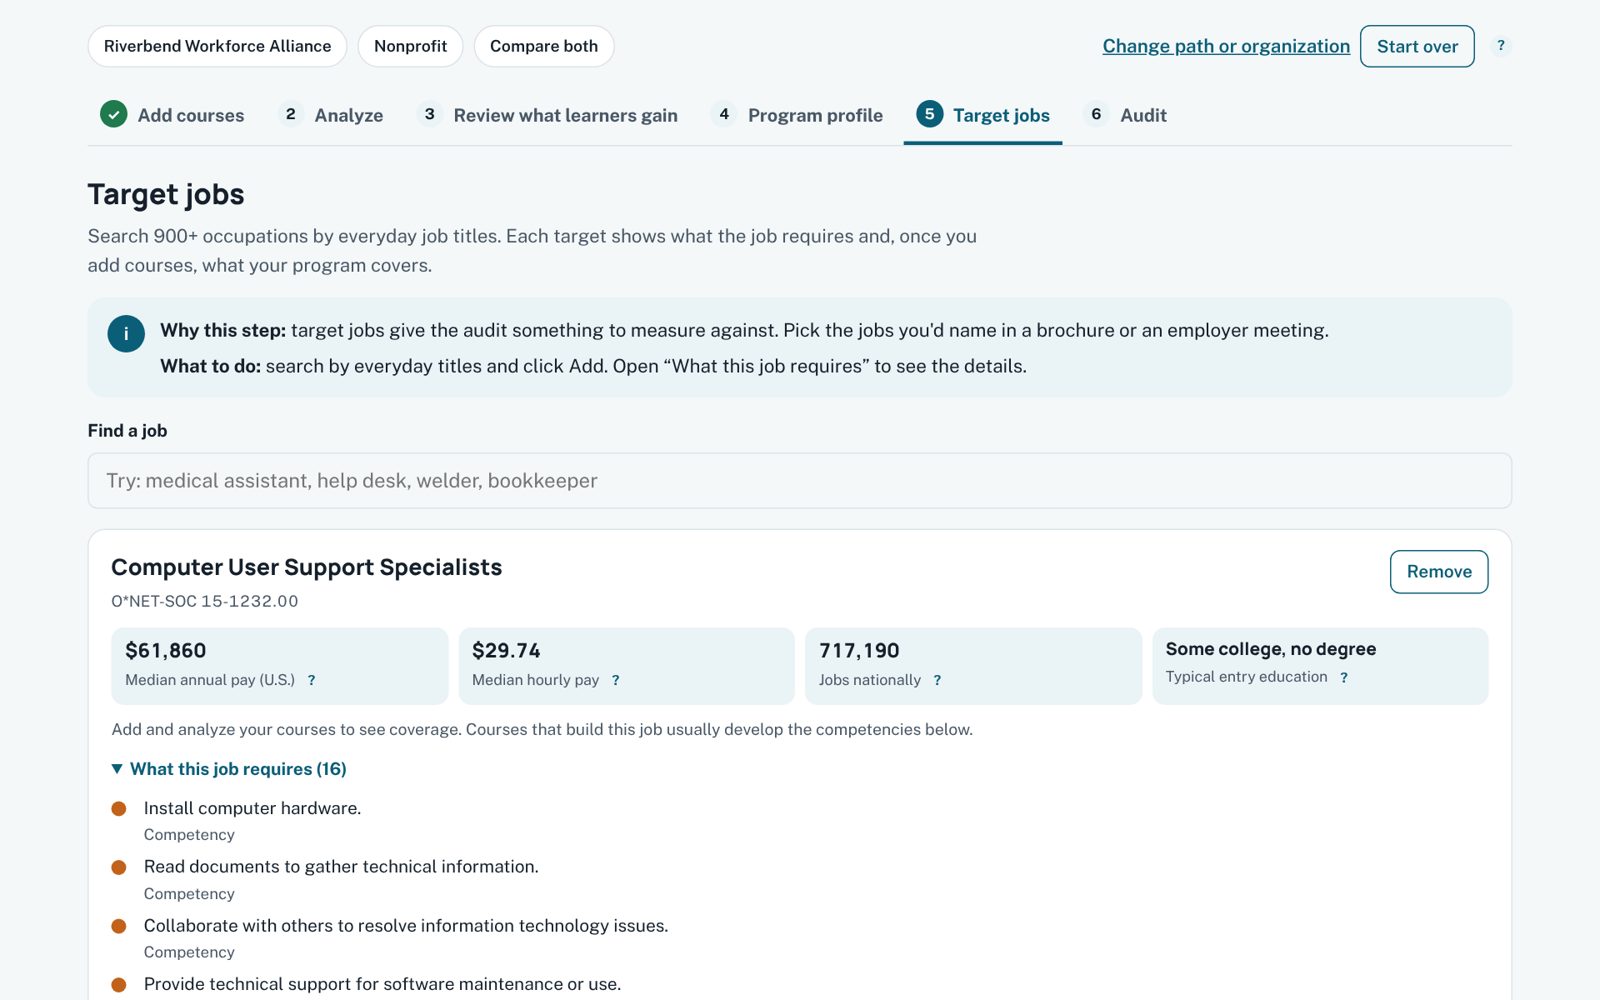The width and height of the screenshot is (1600, 1000).
Task: Click Install computer hardware competency
Action: pyautogui.click(x=252, y=808)
